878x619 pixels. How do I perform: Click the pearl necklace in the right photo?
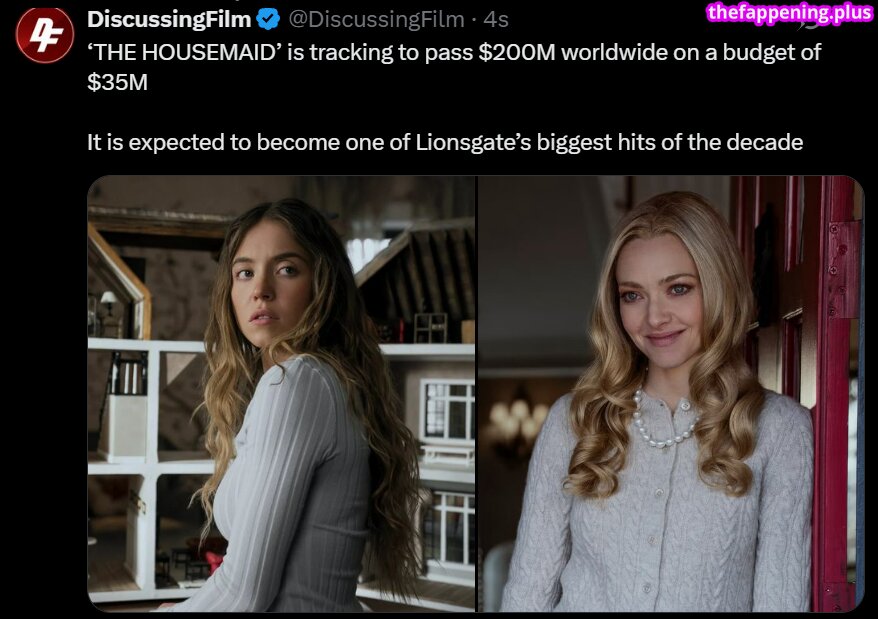coord(664,421)
